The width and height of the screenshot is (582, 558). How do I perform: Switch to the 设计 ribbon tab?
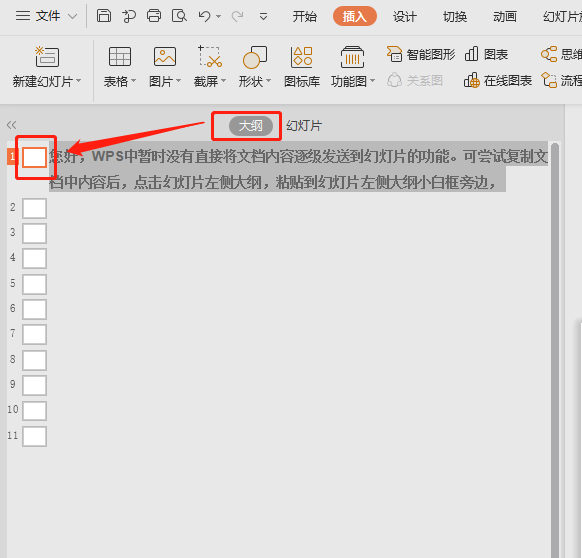coord(405,17)
